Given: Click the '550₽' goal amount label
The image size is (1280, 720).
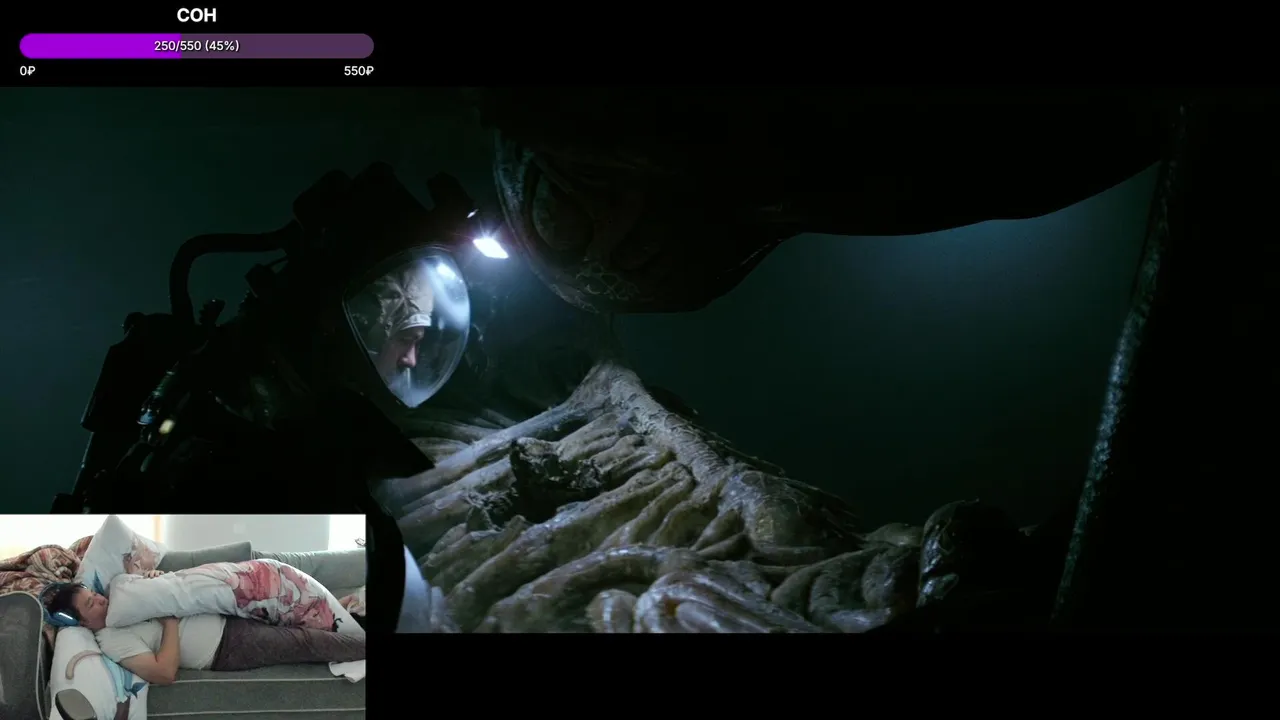Looking at the screenshot, I should pos(359,71).
